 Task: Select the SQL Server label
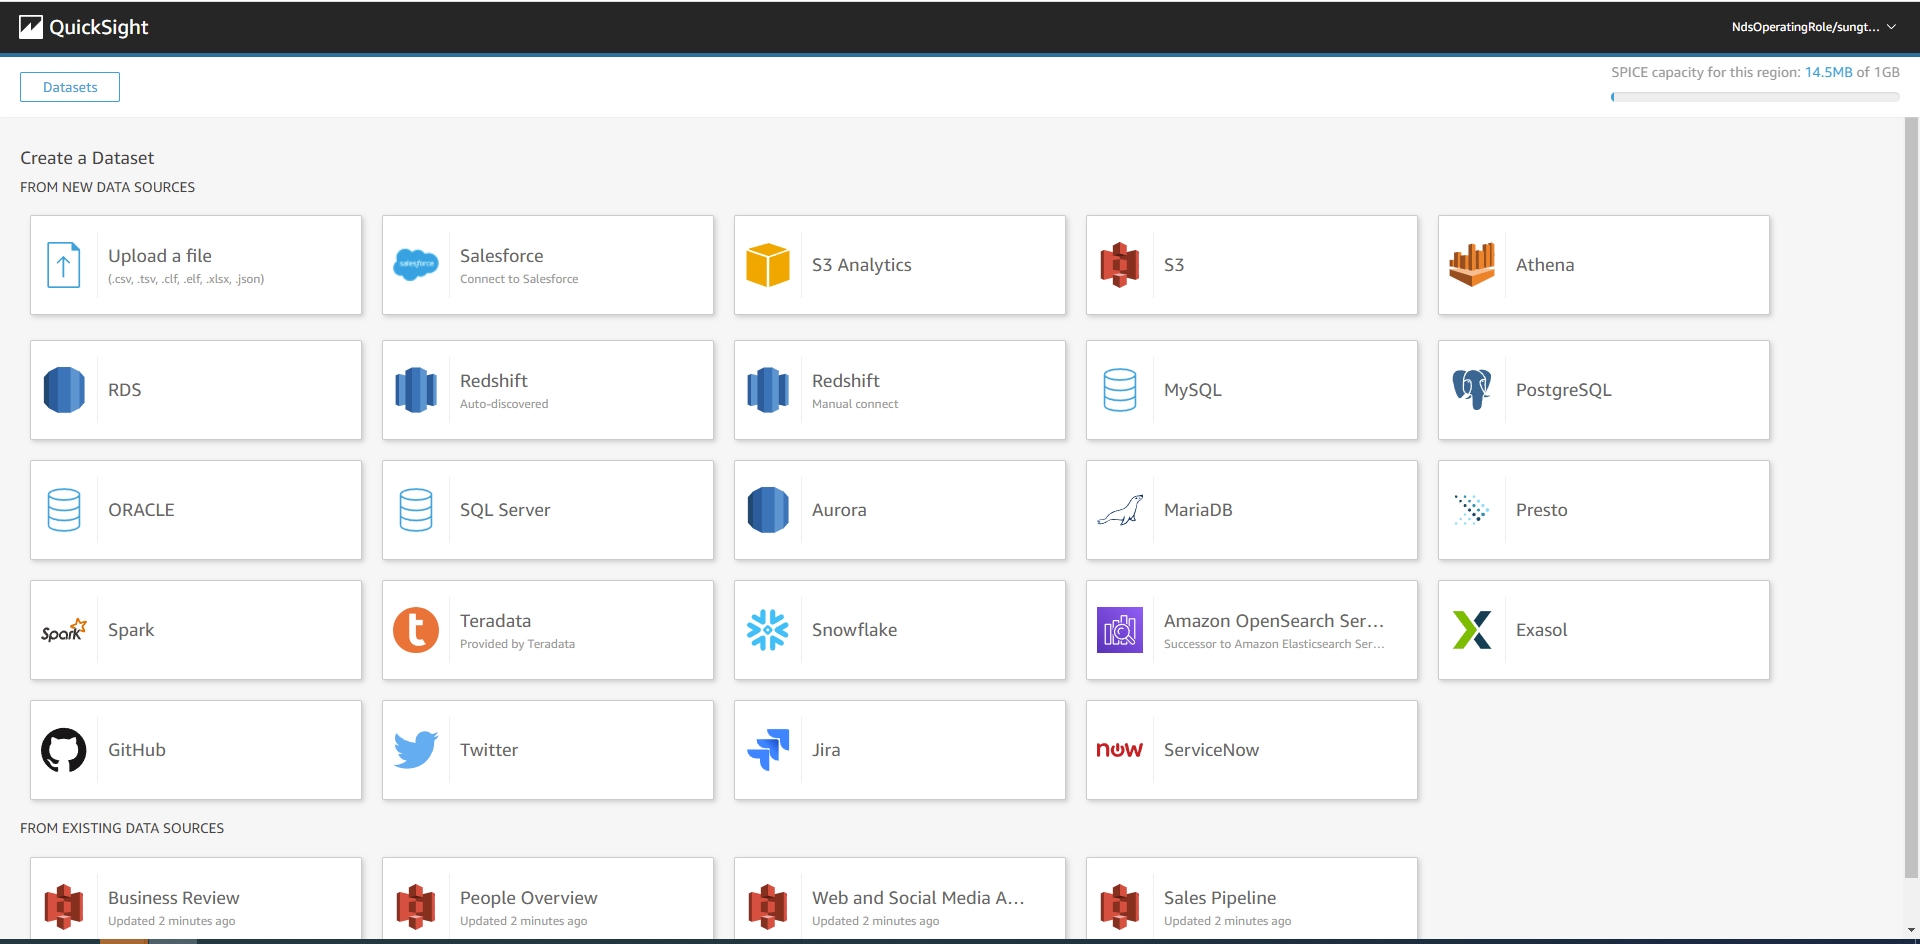505,510
